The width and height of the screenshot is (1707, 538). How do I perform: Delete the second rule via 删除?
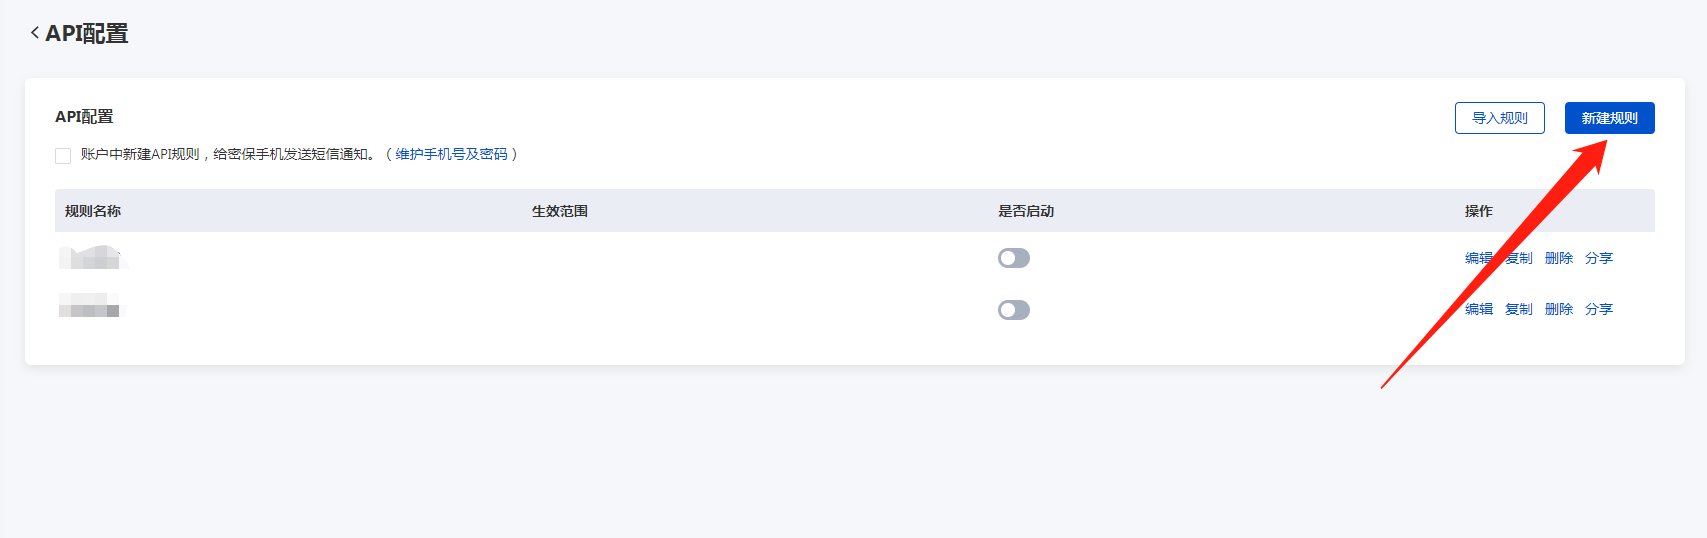[x=1558, y=309]
